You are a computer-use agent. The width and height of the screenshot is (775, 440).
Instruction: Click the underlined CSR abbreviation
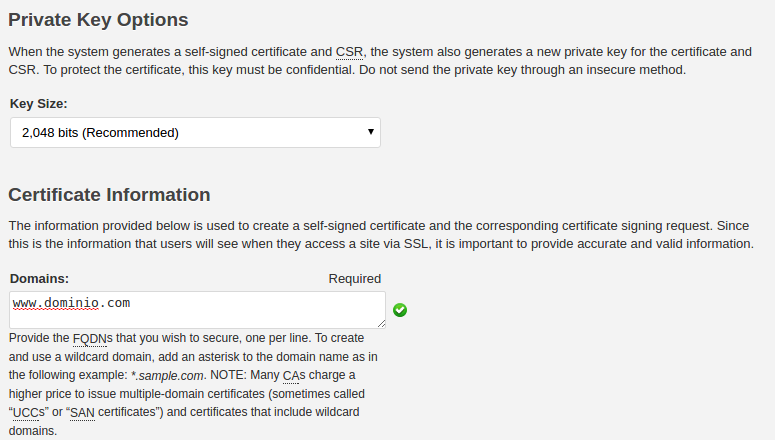[349, 52]
